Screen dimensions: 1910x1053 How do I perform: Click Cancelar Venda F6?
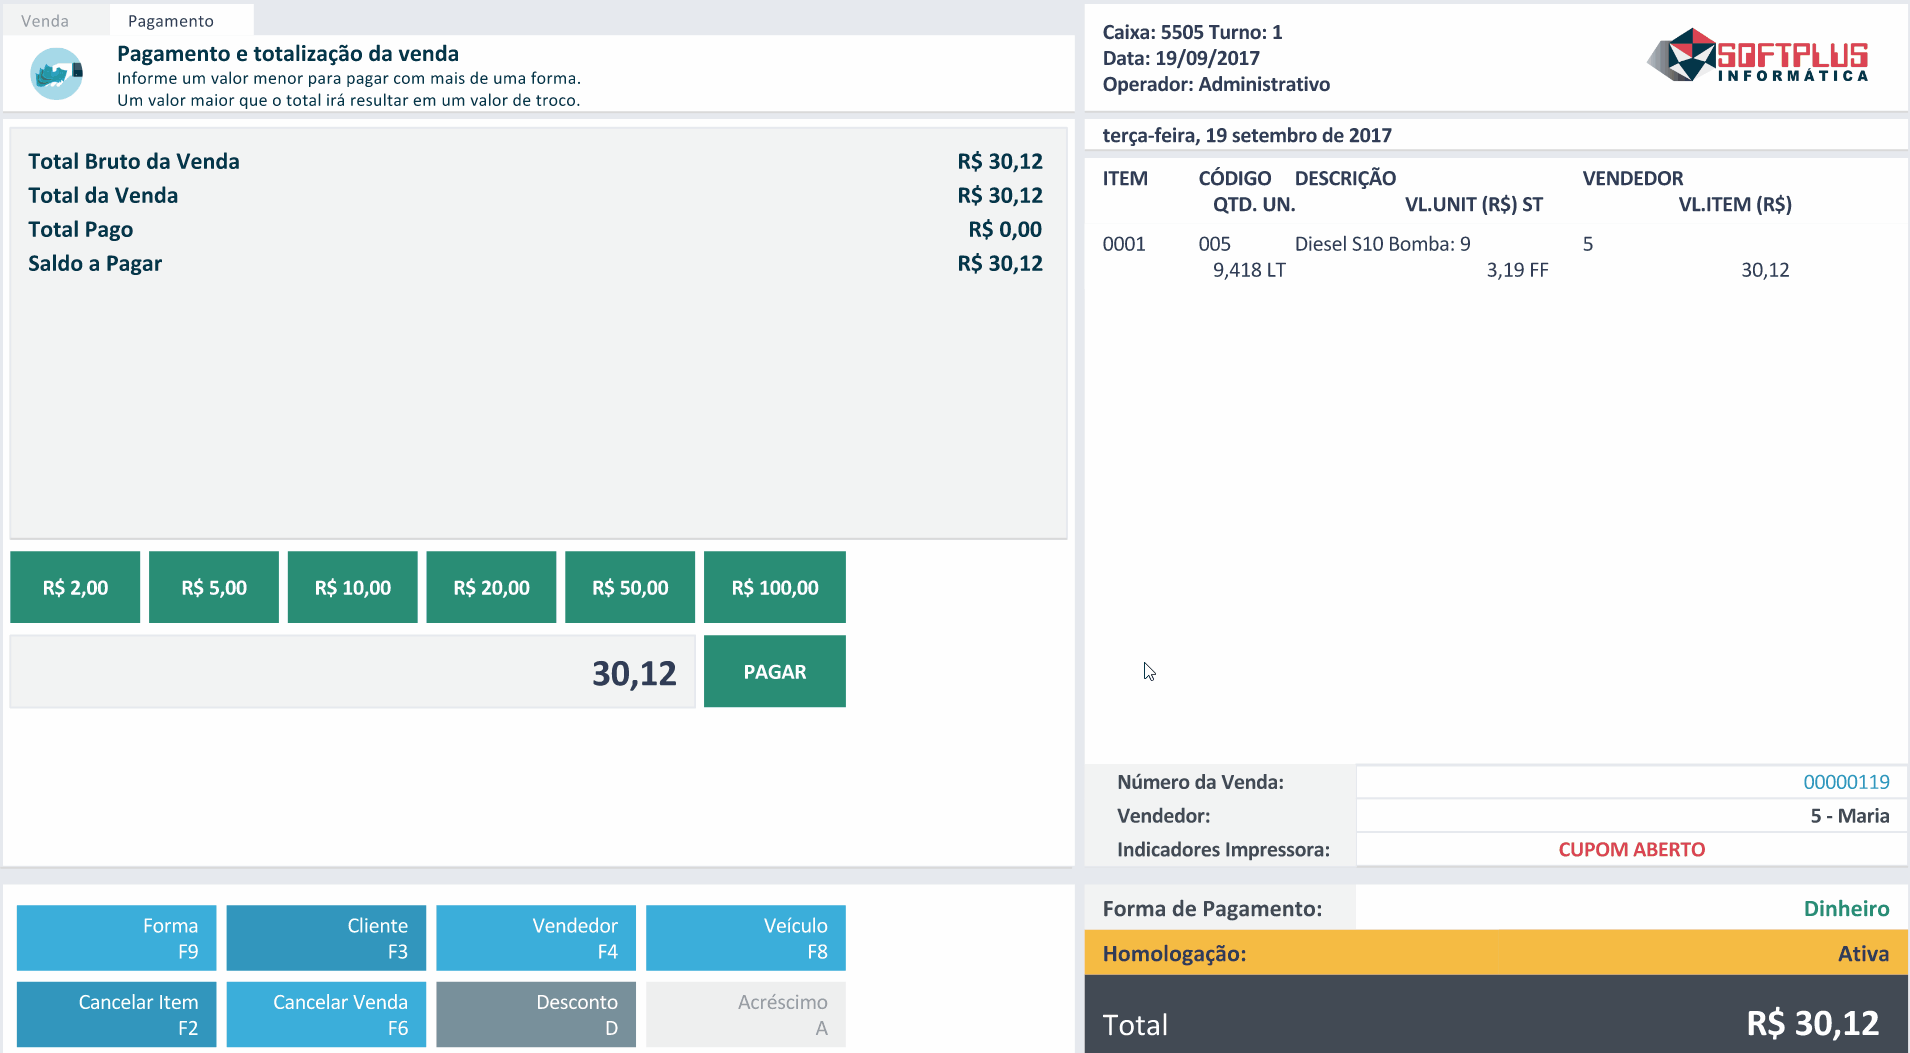click(326, 1014)
